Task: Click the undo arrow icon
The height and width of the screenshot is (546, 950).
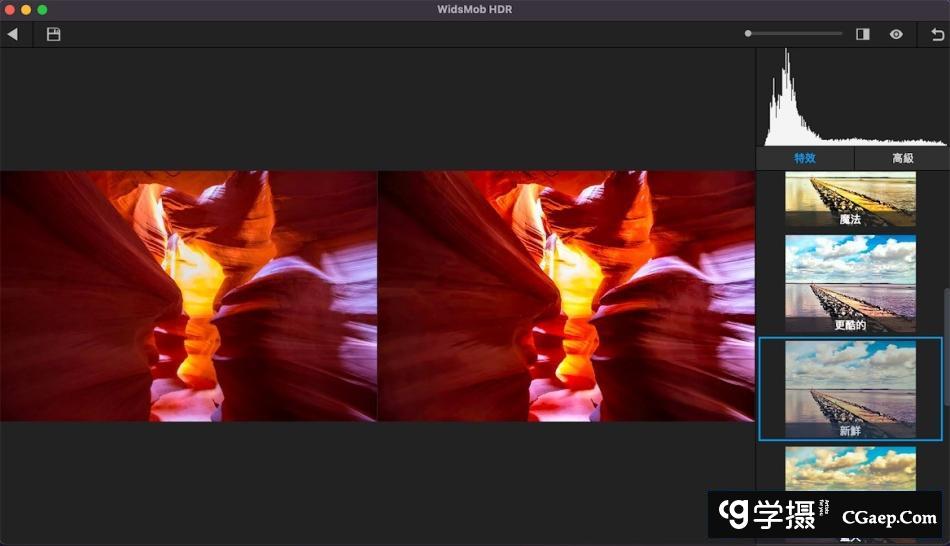Action: 937,34
